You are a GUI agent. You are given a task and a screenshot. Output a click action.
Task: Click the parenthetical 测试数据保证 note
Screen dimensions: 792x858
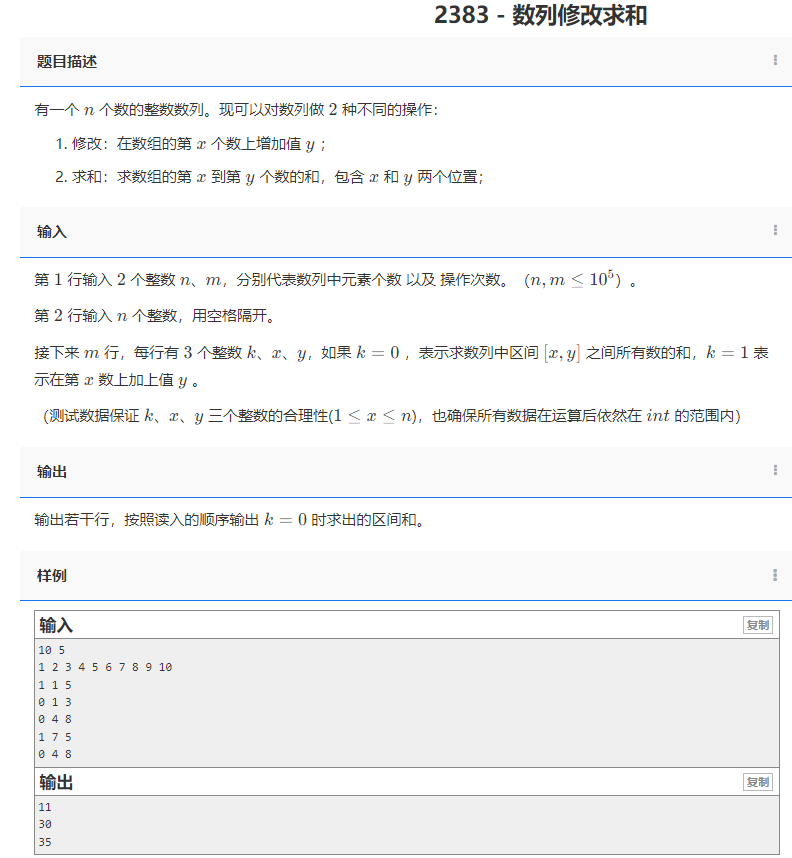coord(391,416)
